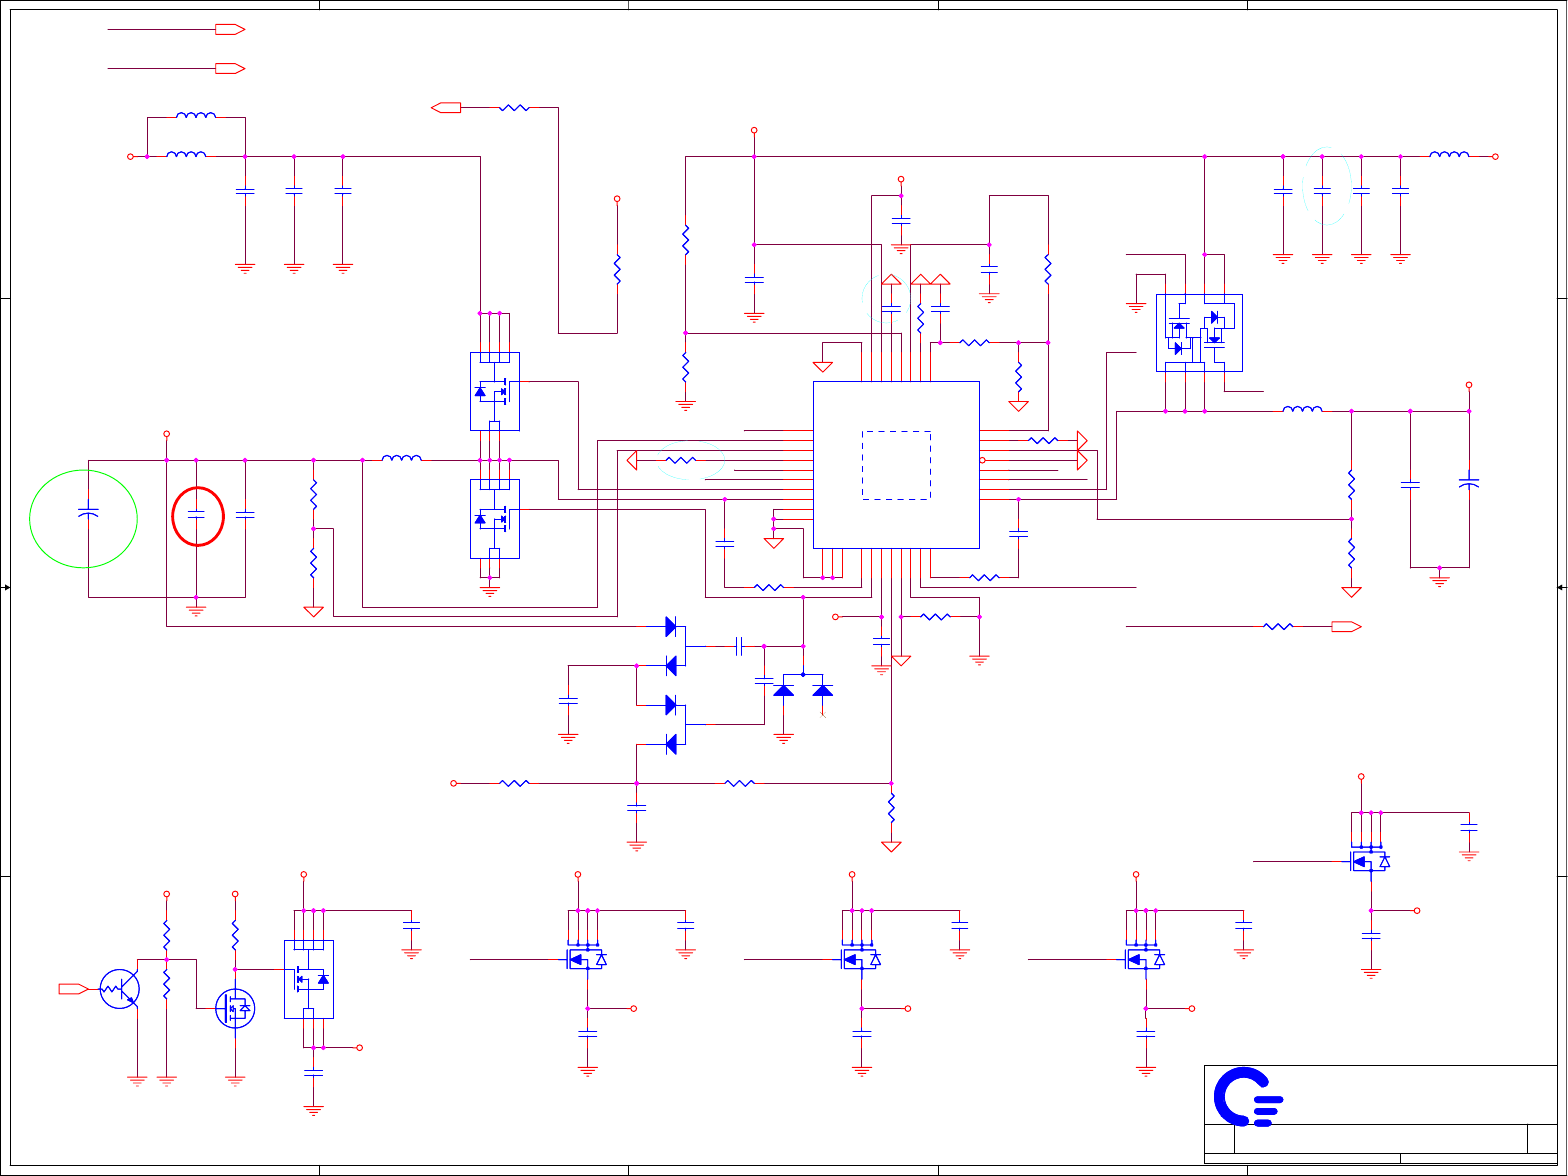This screenshot has height=1176, width=1568.
Task: Select the circled MOSFET symbol beside the NPN transistor
Action: coord(235,1009)
